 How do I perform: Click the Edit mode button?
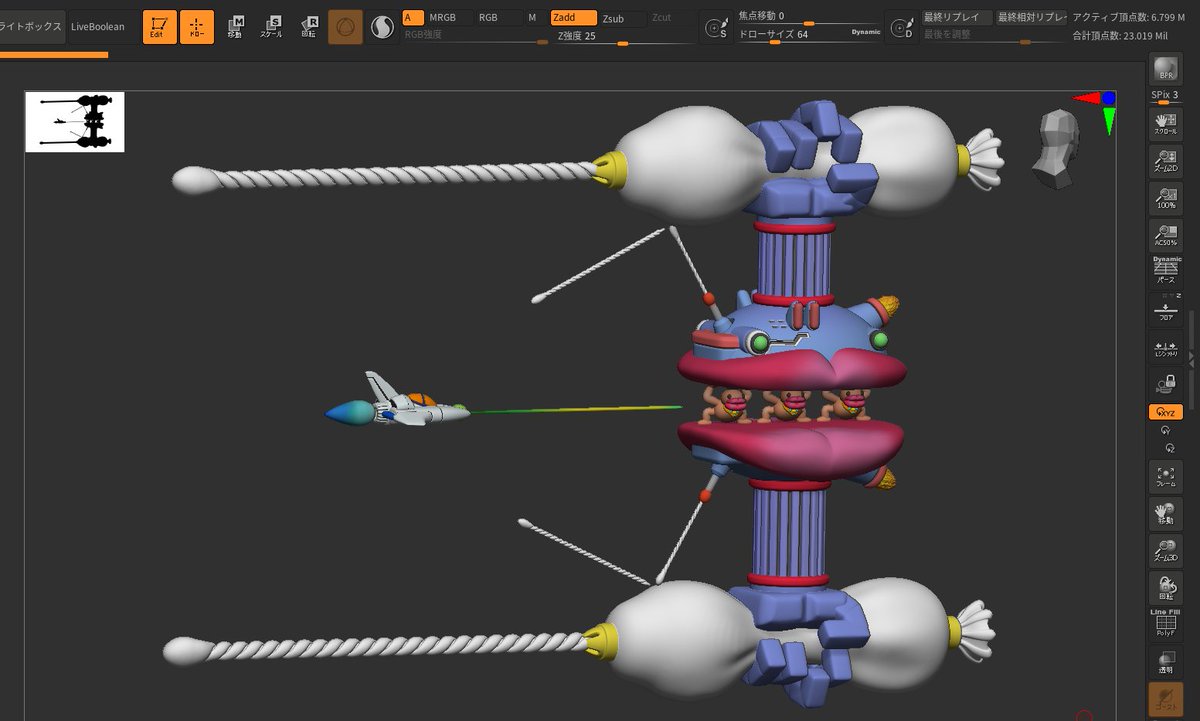pyautogui.click(x=158, y=27)
